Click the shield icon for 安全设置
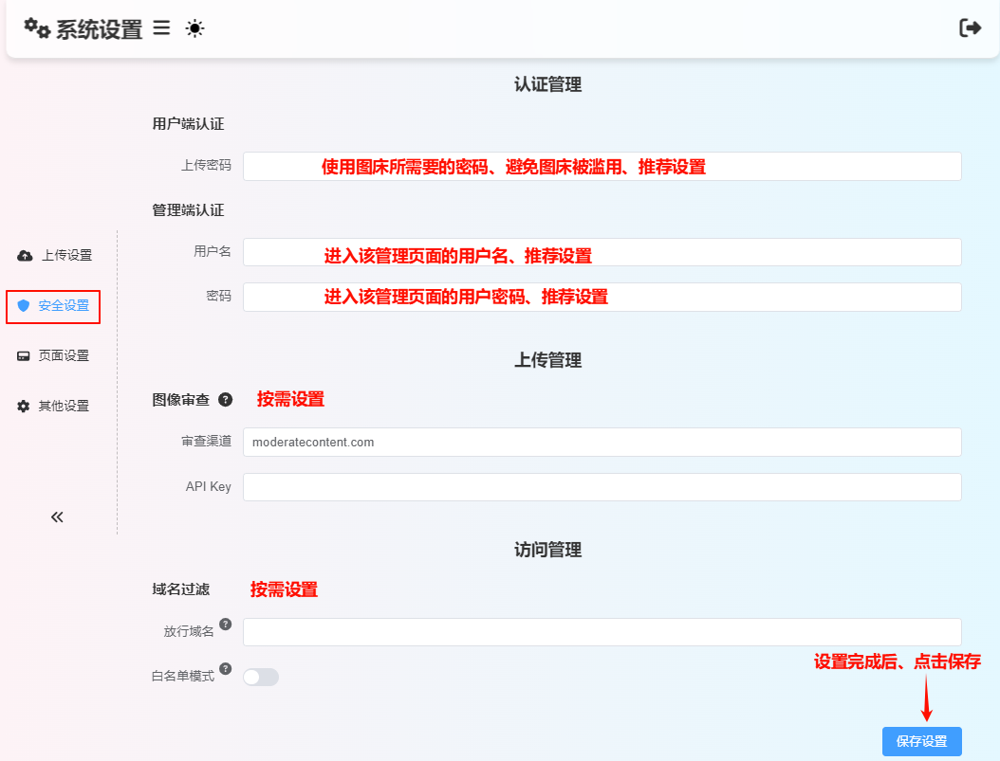Image resolution: width=1000 pixels, height=761 pixels. coord(24,306)
